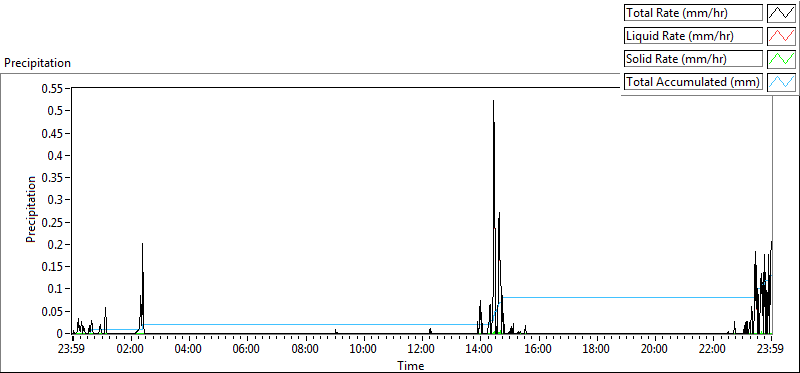Click the Solid Rate green line icon
Image resolution: width=800 pixels, height=373 pixels.
781,59
